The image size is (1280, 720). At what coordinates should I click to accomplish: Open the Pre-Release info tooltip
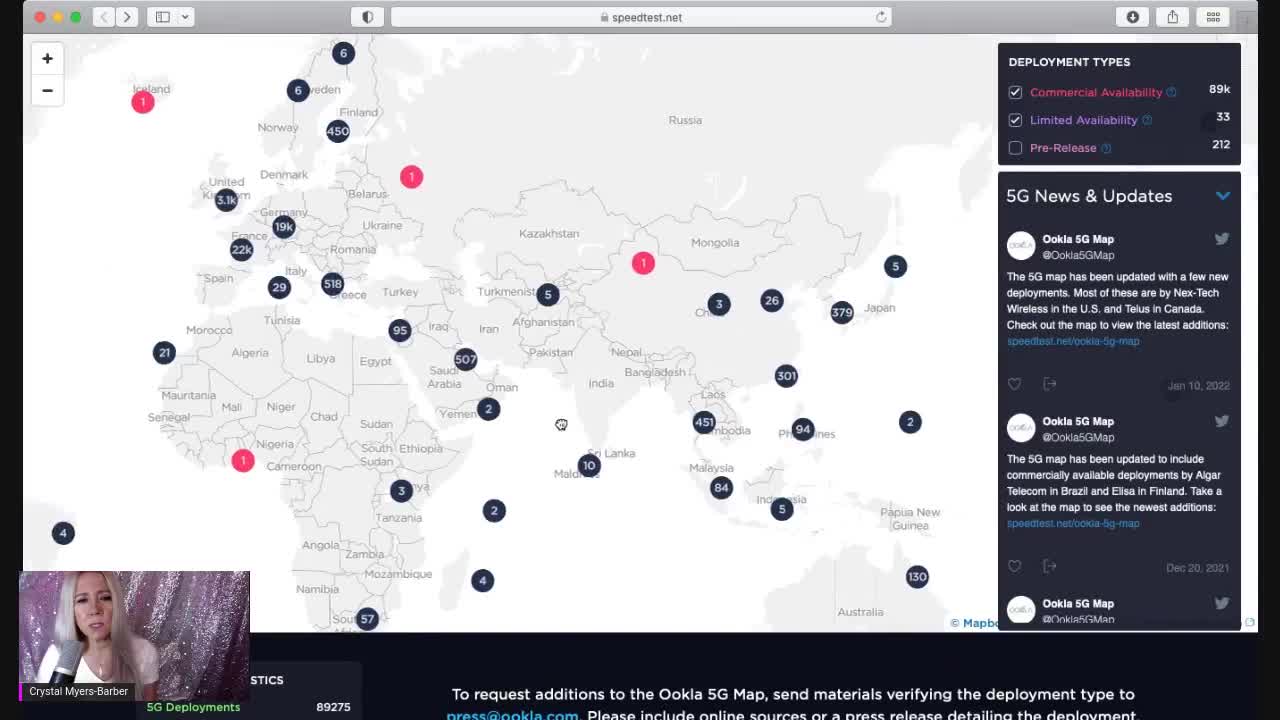pyautogui.click(x=1106, y=148)
